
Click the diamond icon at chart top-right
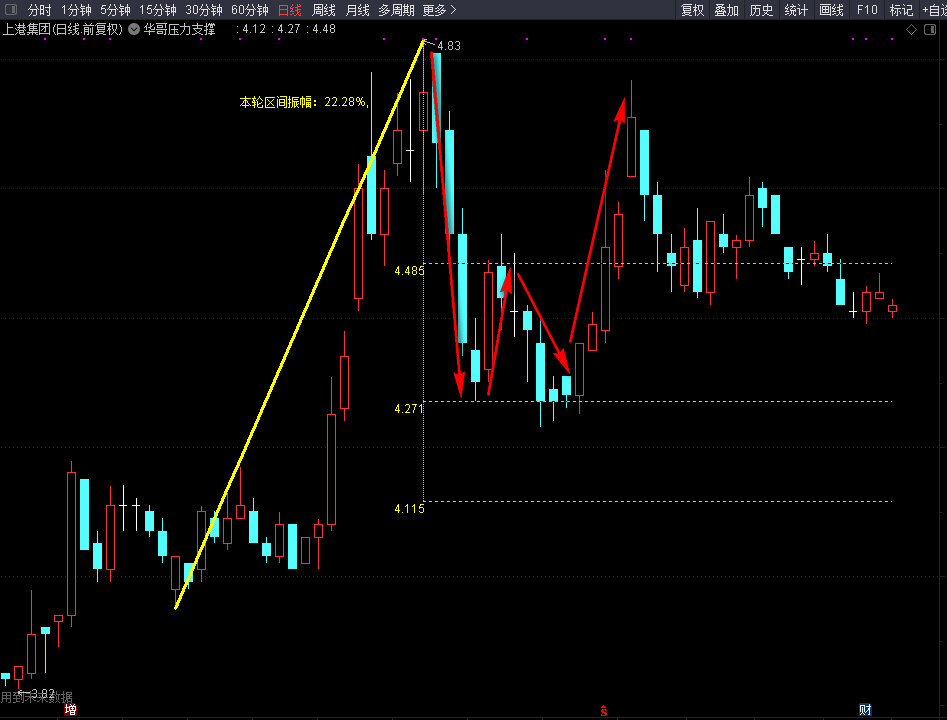911,30
